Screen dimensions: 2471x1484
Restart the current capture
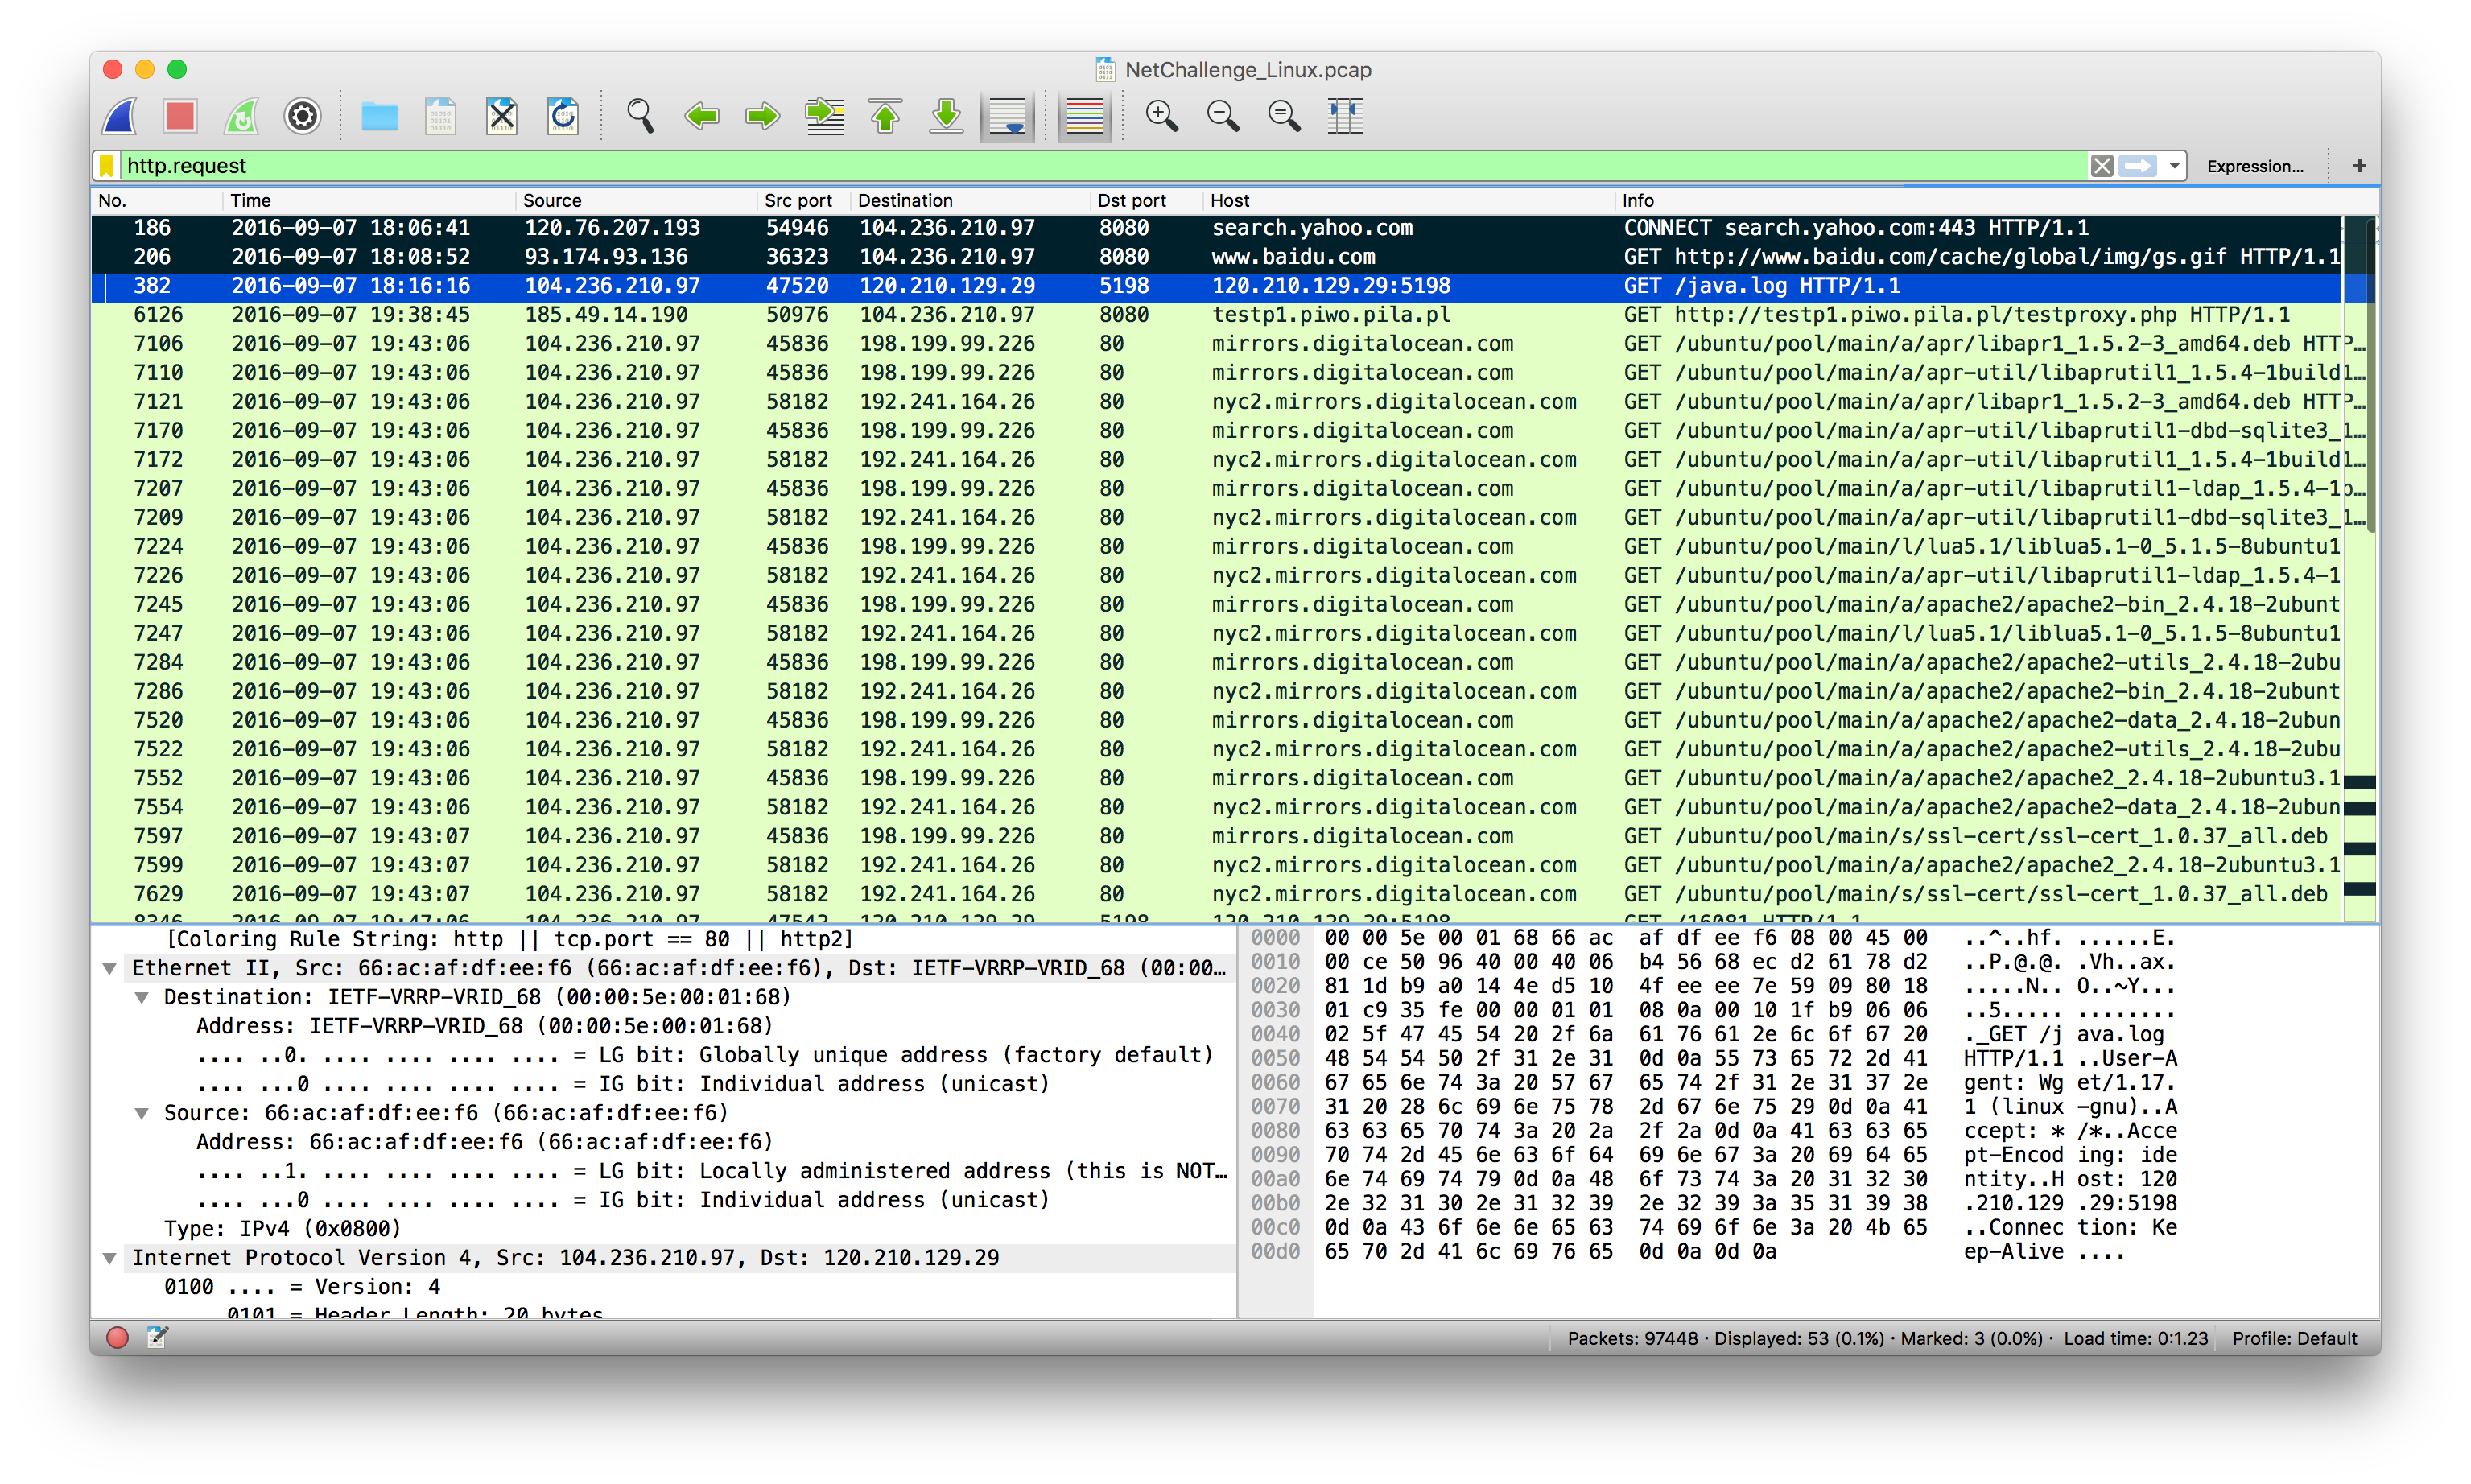pyautogui.click(x=241, y=116)
